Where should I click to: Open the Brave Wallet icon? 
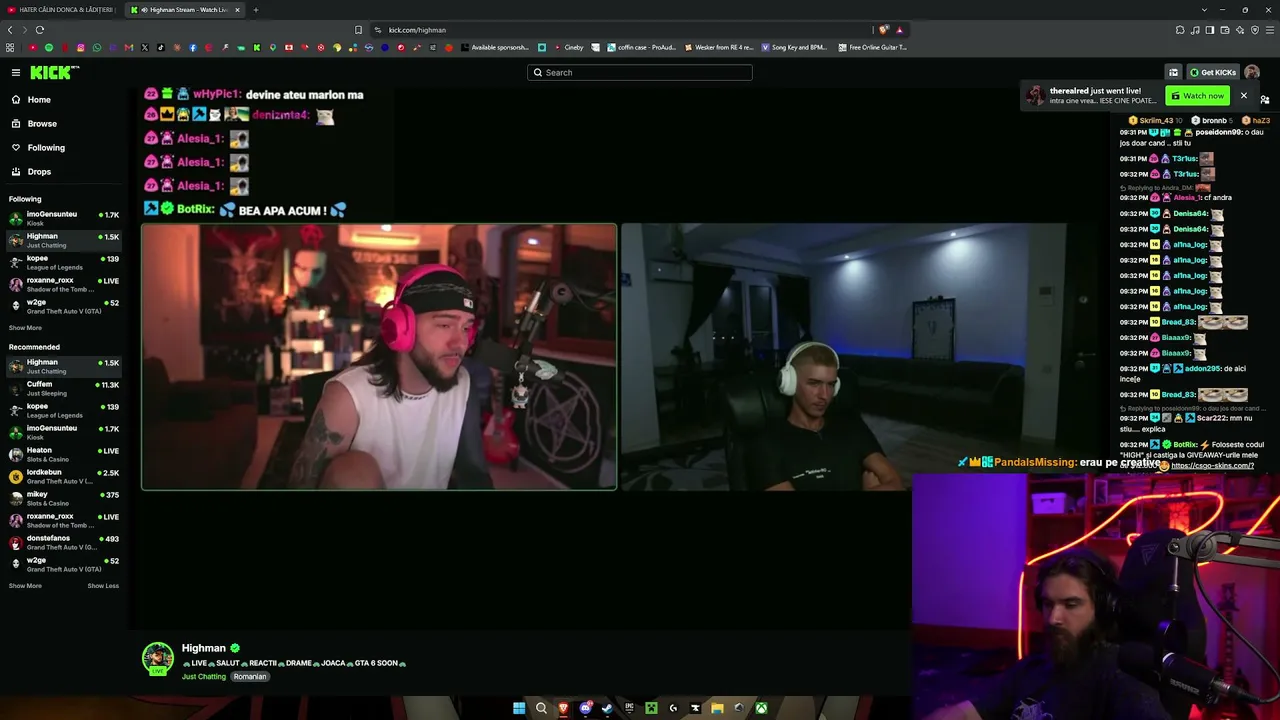pyautogui.click(x=1225, y=30)
